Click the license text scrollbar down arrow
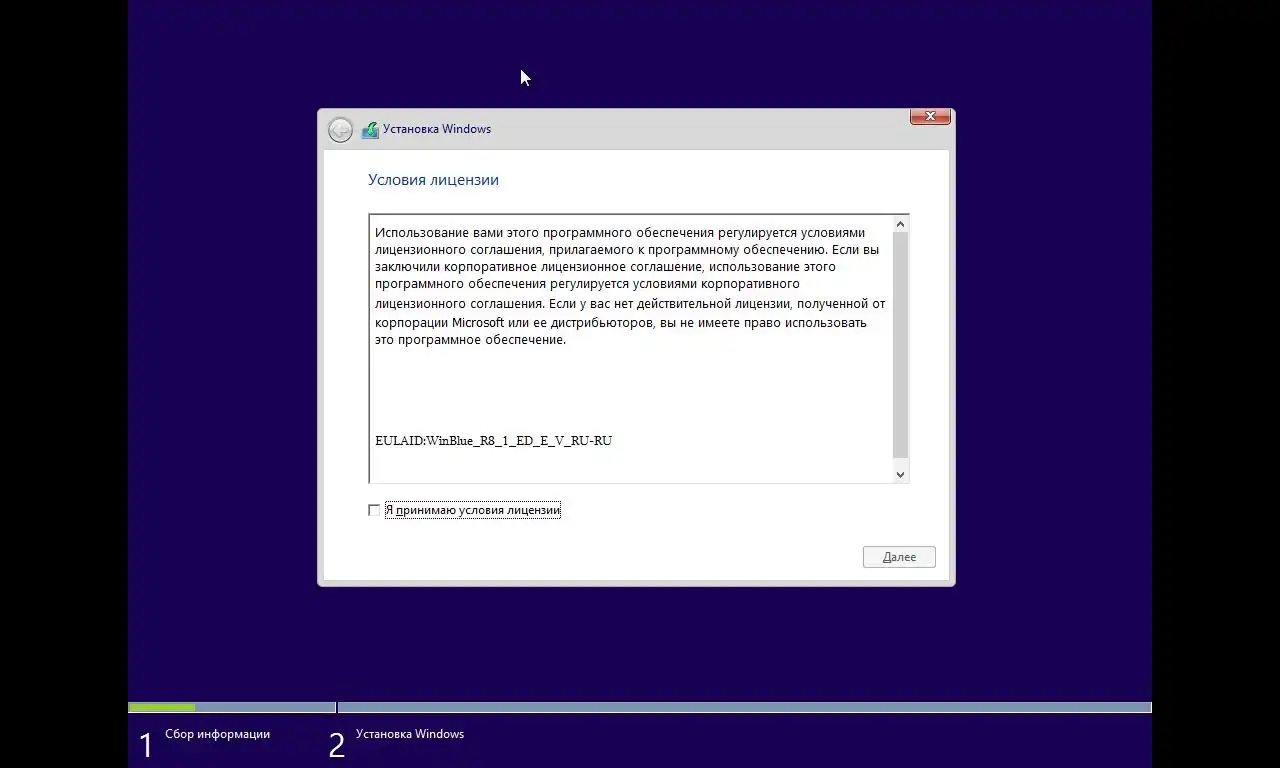1280x768 pixels. click(900, 474)
